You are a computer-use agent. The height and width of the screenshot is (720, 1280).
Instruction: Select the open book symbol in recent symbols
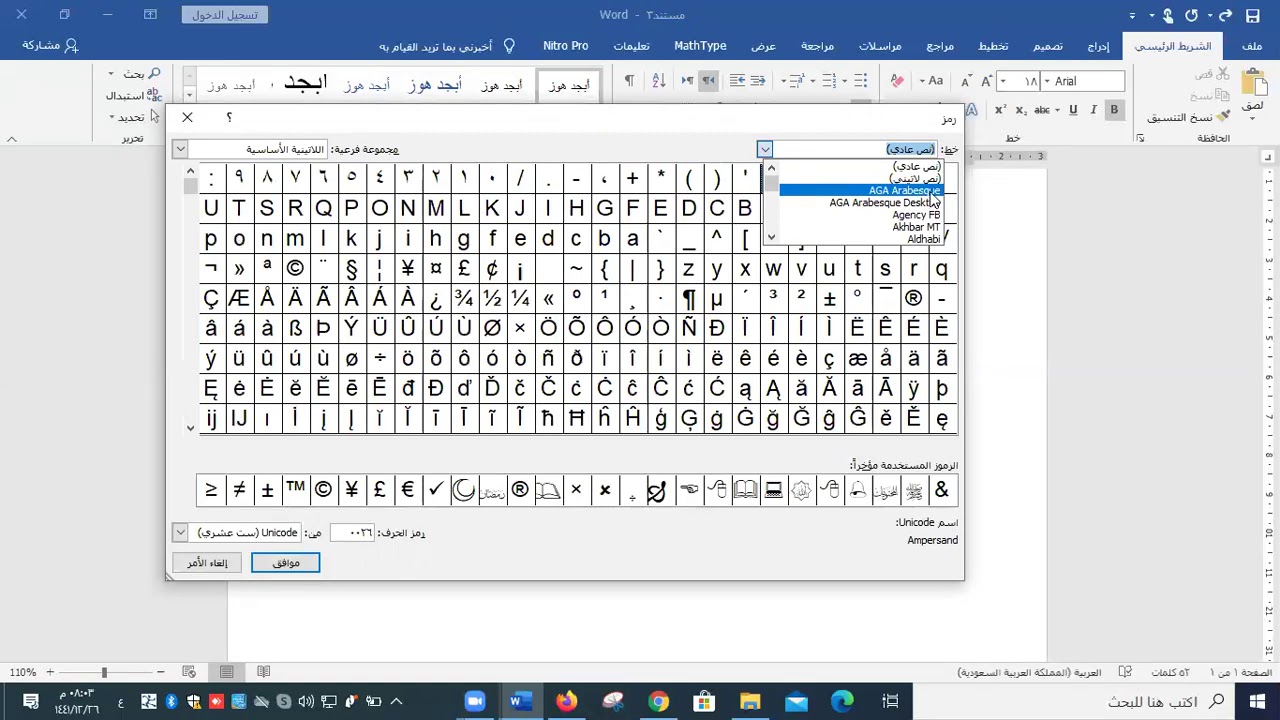tap(745, 490)
